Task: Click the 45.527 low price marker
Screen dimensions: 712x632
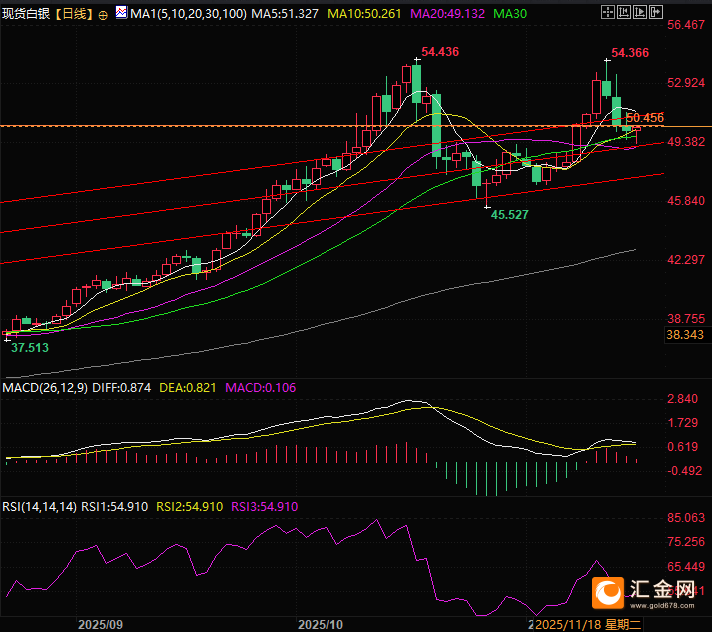Action: tap(509, 215)
